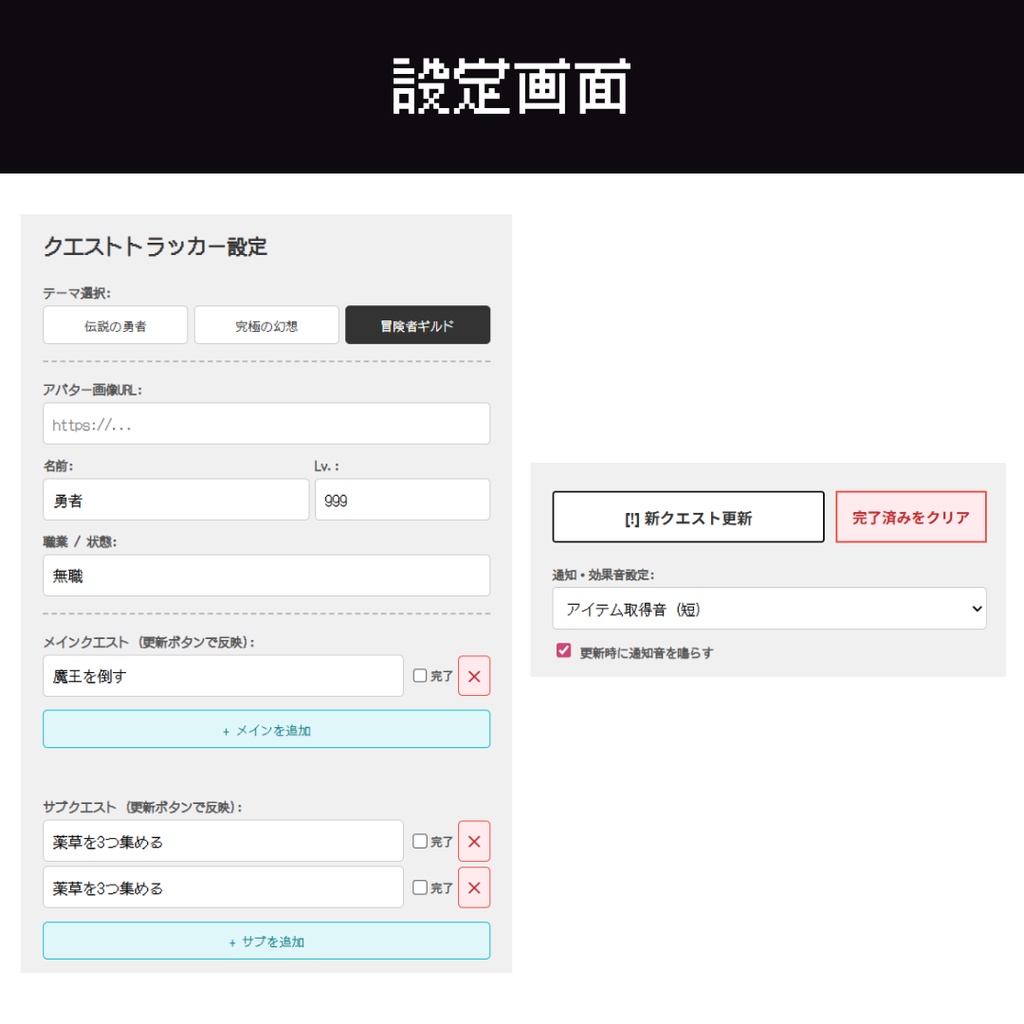Viewport: 1024px width, 1024px height.
Task: Mark 魔王を倒す quest as 完了
Action: [420, 675]
